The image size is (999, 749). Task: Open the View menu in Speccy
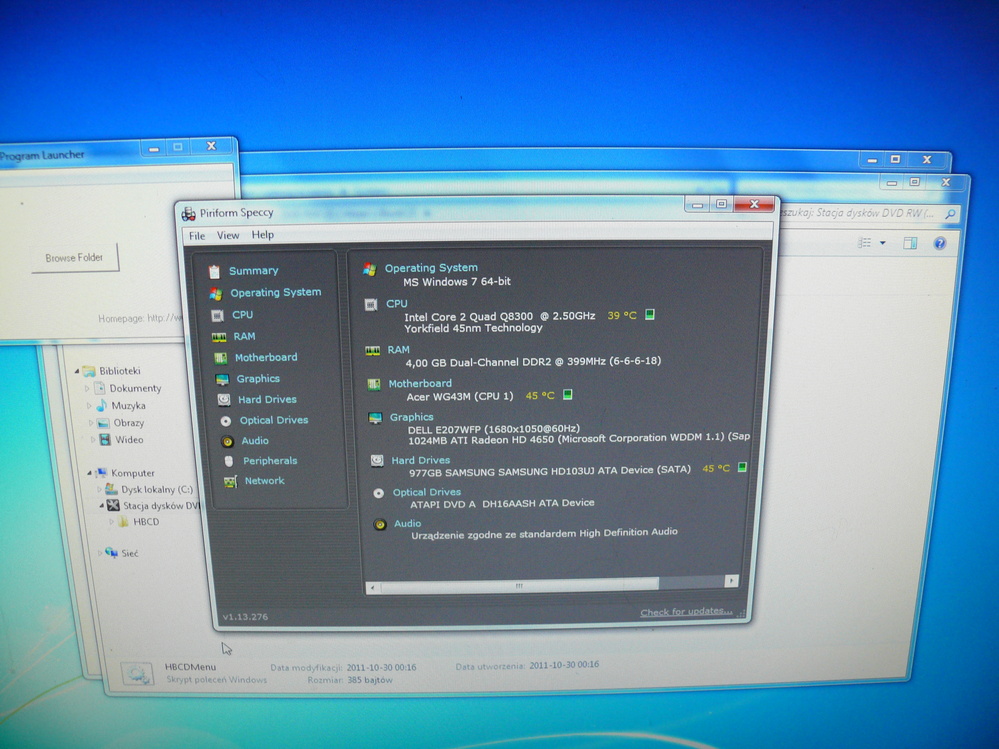228,236
